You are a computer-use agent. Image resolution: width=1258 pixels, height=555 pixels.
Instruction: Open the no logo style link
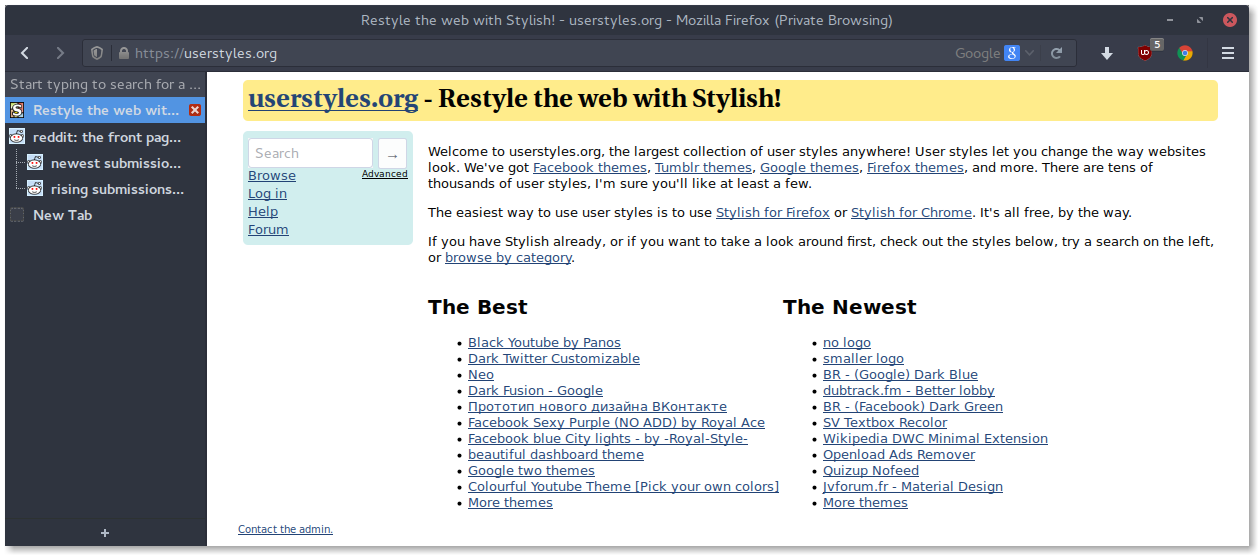(x=847, y=343)
